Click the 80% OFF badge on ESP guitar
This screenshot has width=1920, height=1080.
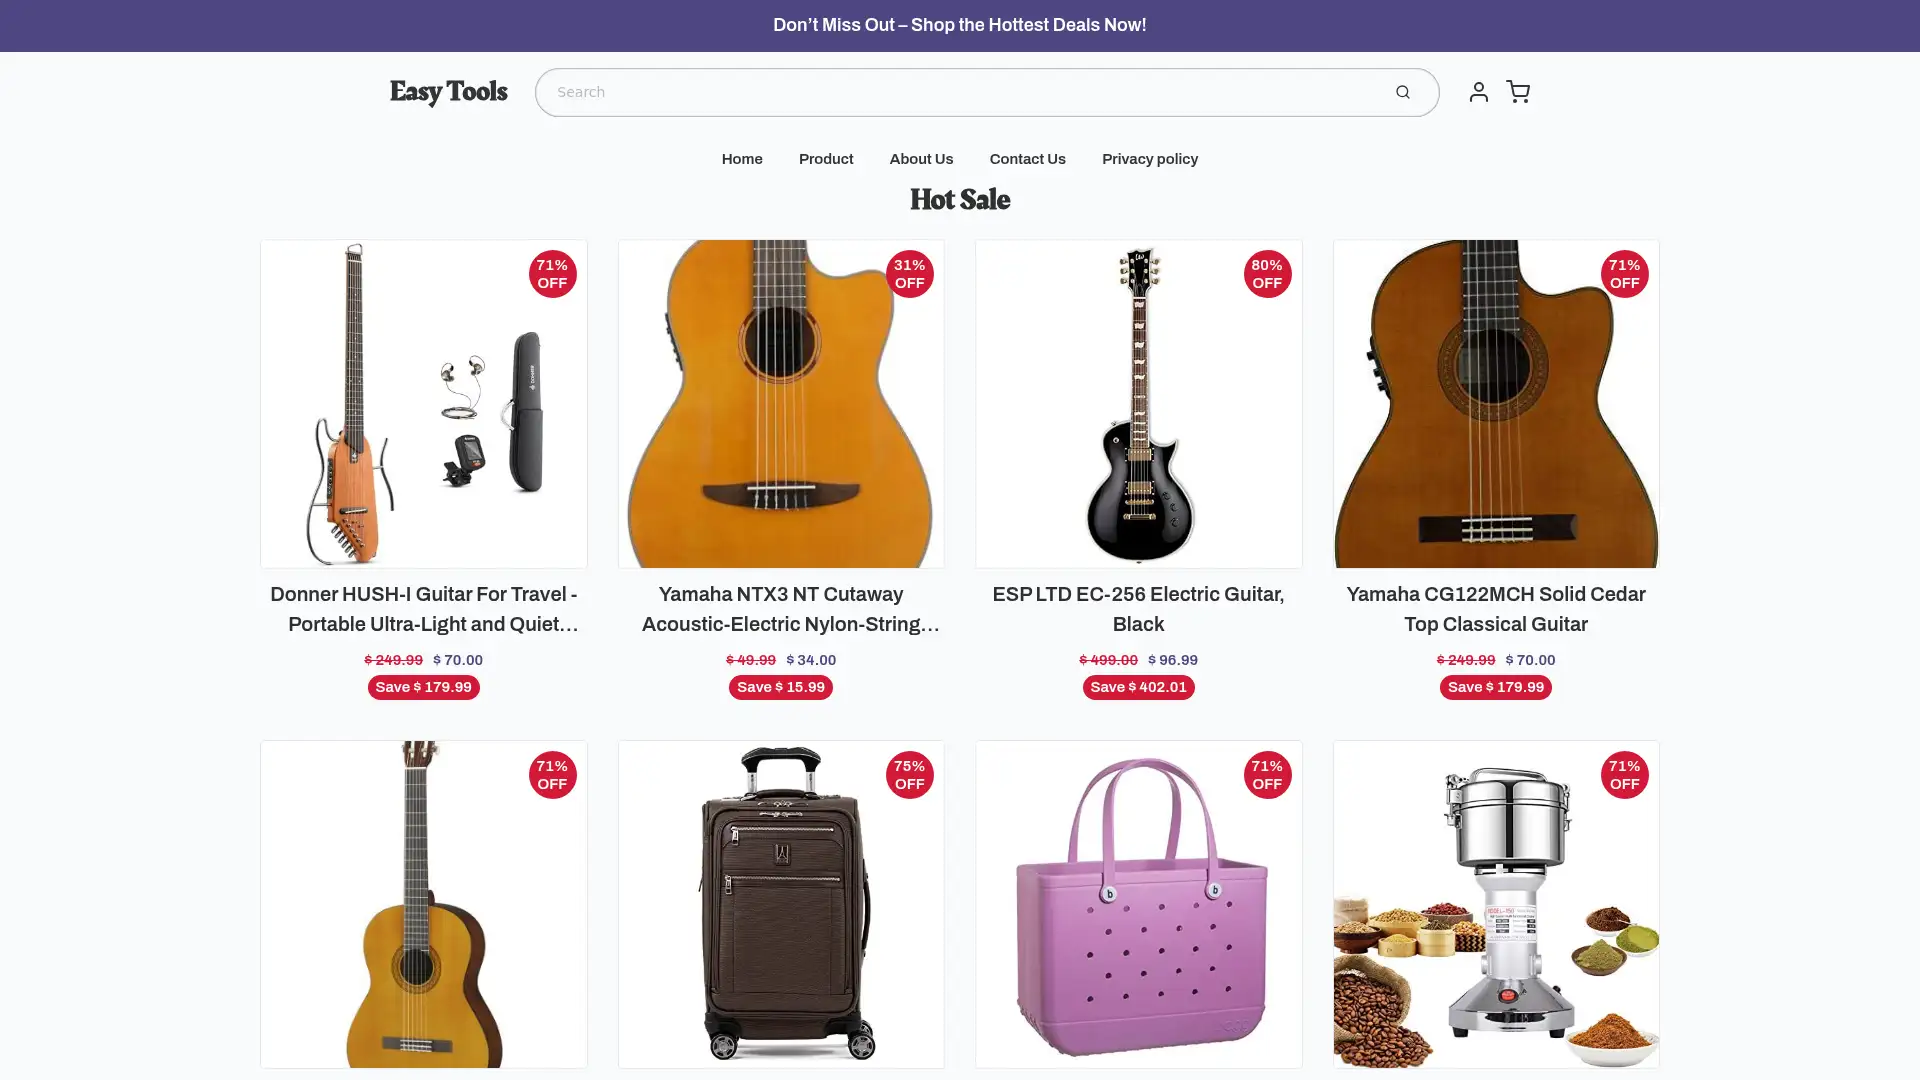coord(1267,274)
